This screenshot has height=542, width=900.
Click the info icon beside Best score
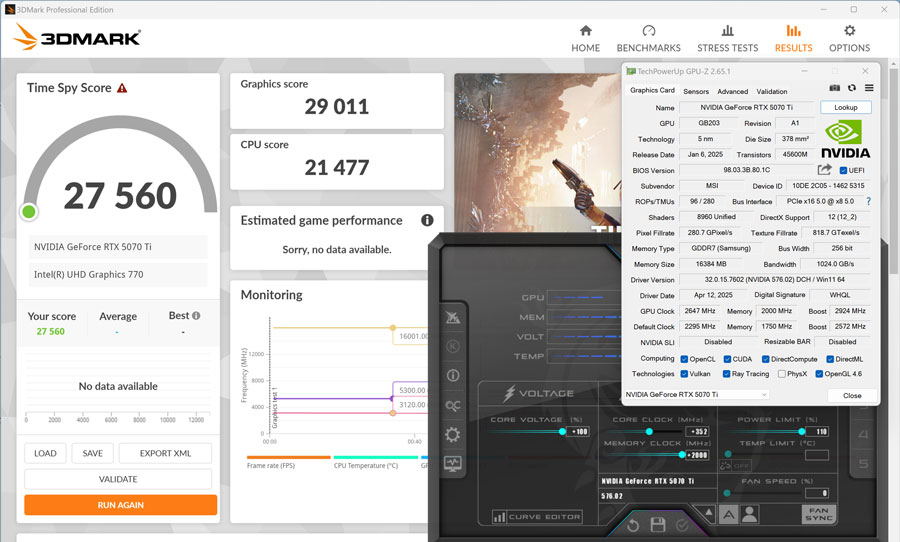[196, 315]
